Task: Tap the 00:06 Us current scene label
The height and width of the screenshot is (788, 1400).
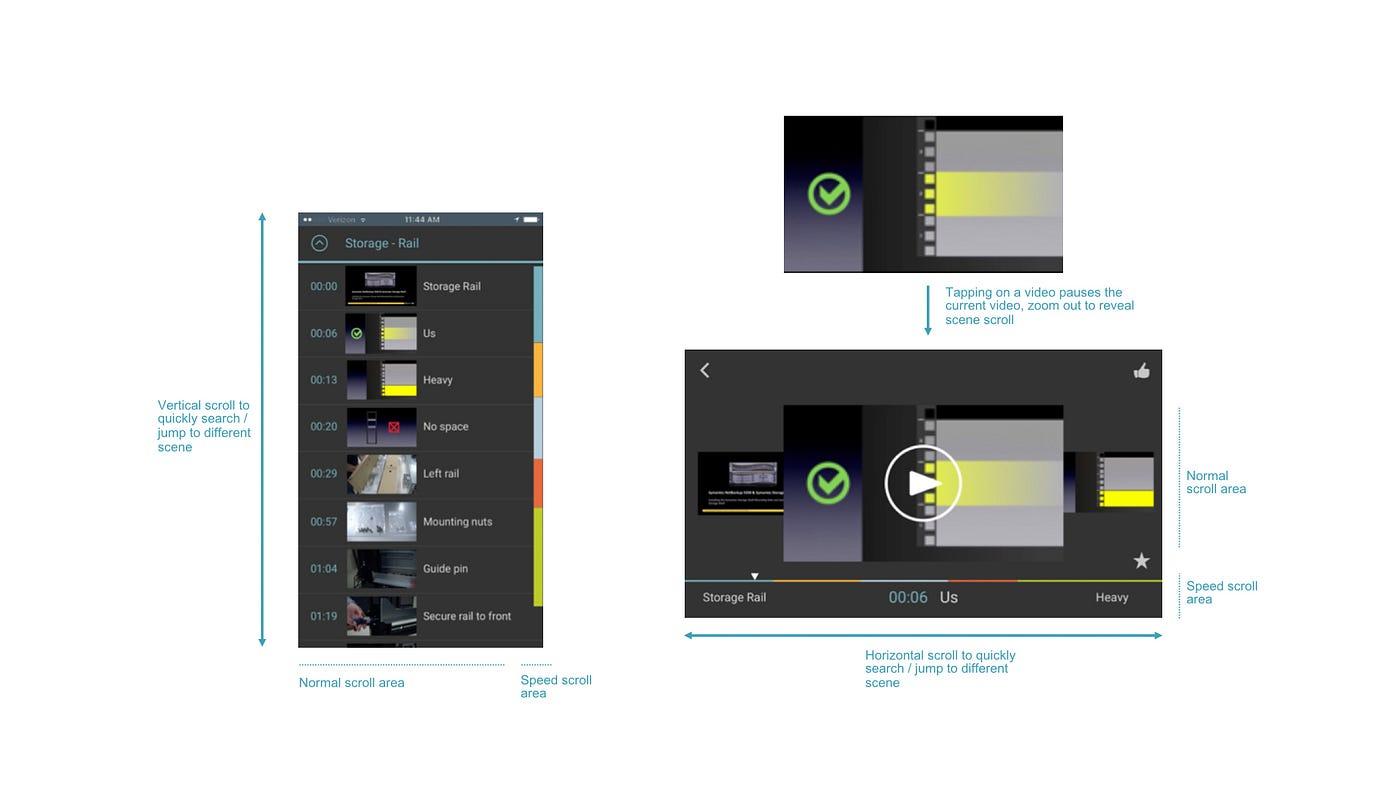Action: click(923, 597)
